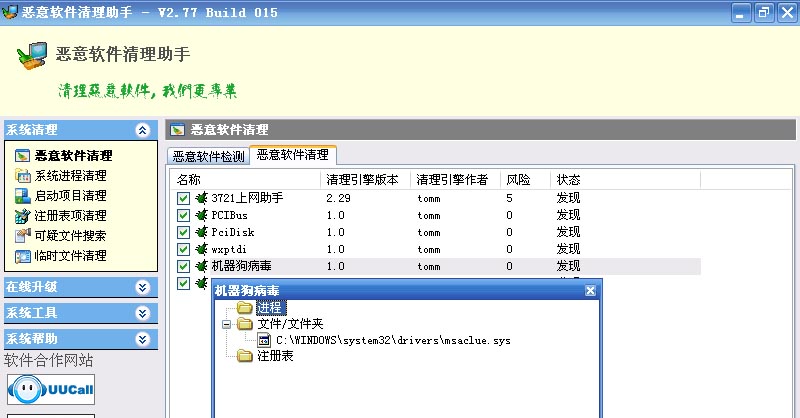Click the bug icon beside PciDisk
Image resolution: width=800 pixels, height=418 pixels.
coord(202,232)
